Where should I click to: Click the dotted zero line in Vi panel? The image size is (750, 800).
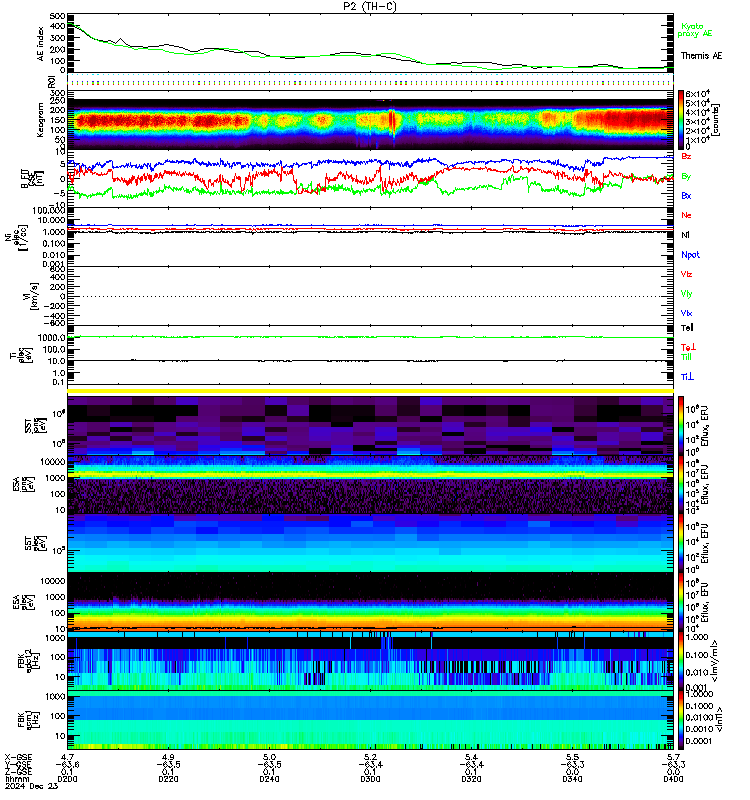(x=370, y=296)
